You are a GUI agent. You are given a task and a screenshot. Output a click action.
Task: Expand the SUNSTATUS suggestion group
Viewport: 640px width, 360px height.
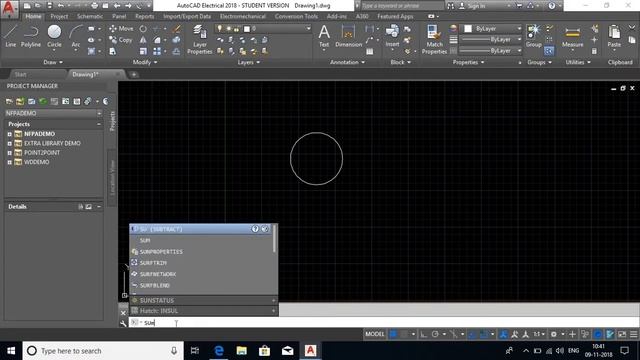pyautogui.click(x=273, y=300)
